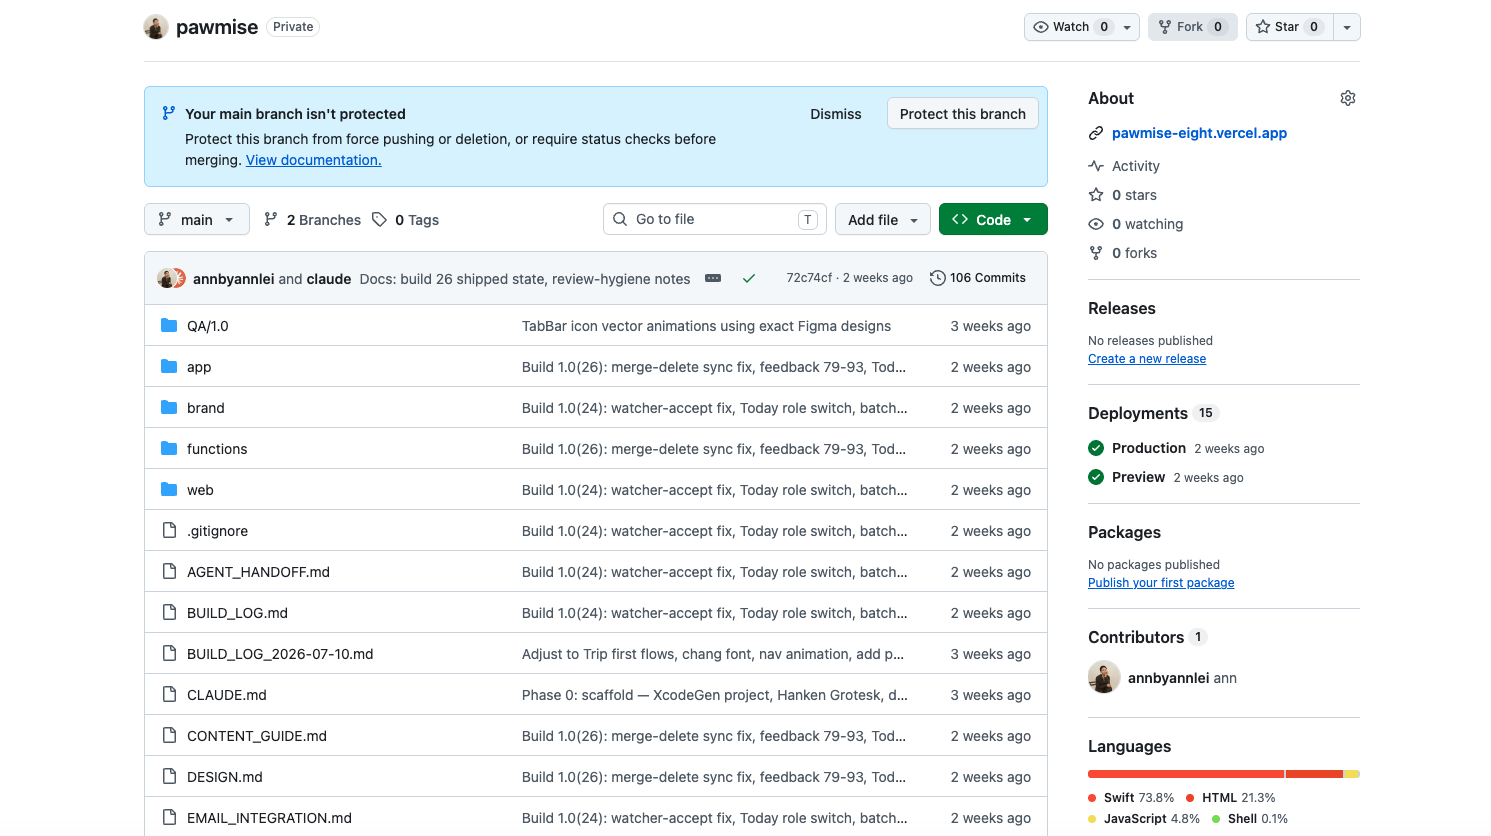
Task: Click the DESIGN.md file icon
Action: click(169, 777)
